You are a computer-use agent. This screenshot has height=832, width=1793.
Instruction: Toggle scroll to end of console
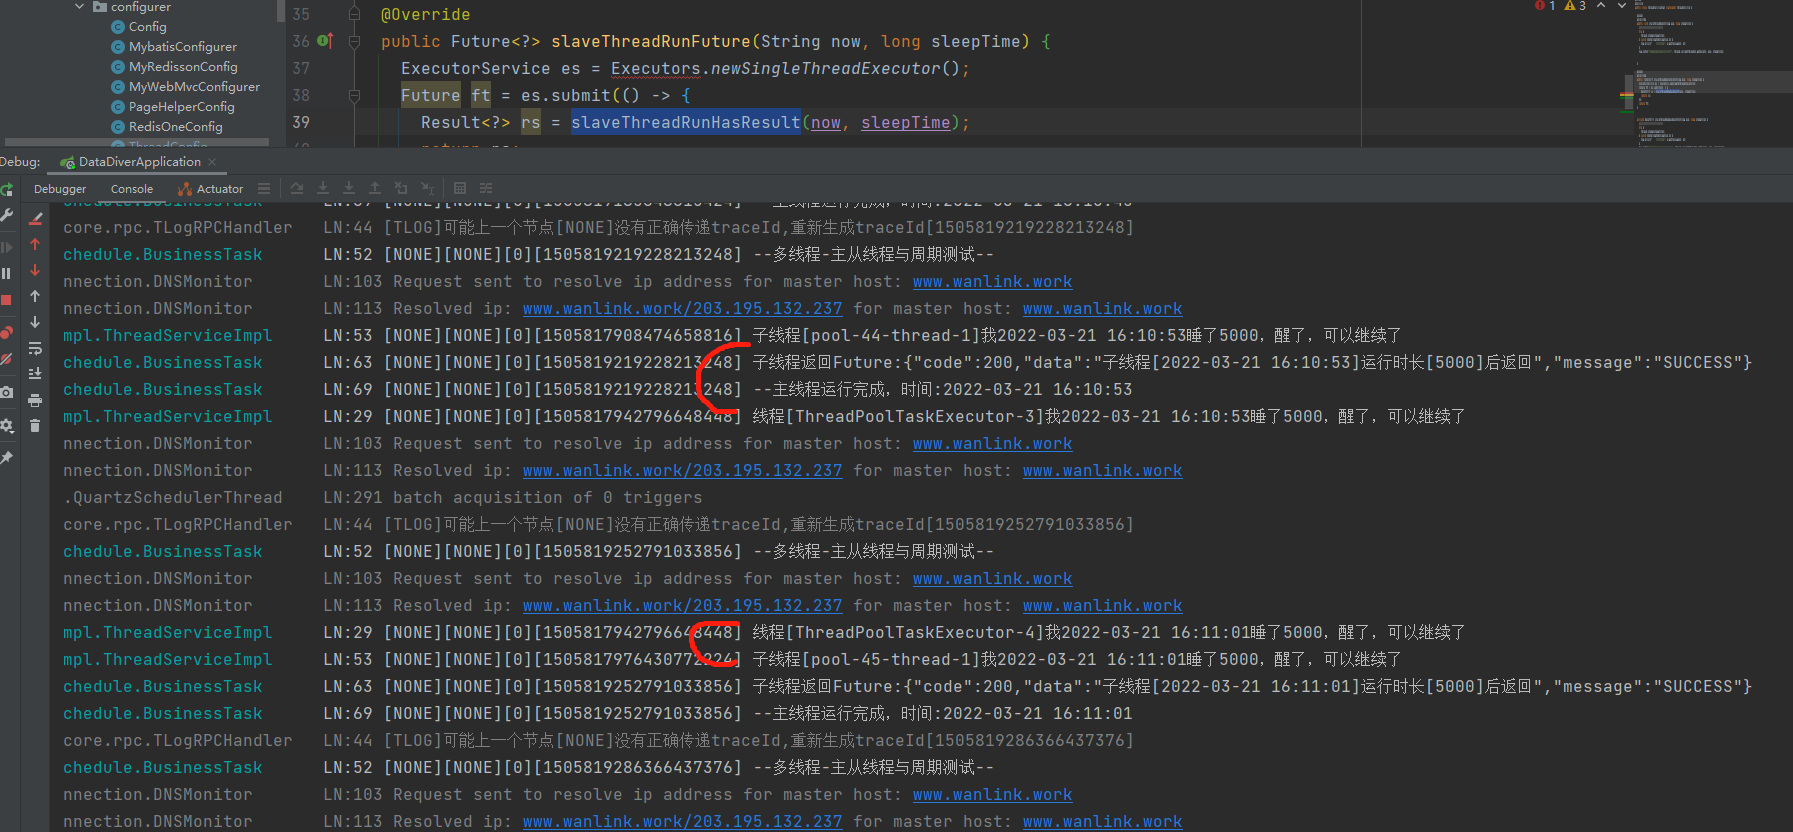point(35,374)
